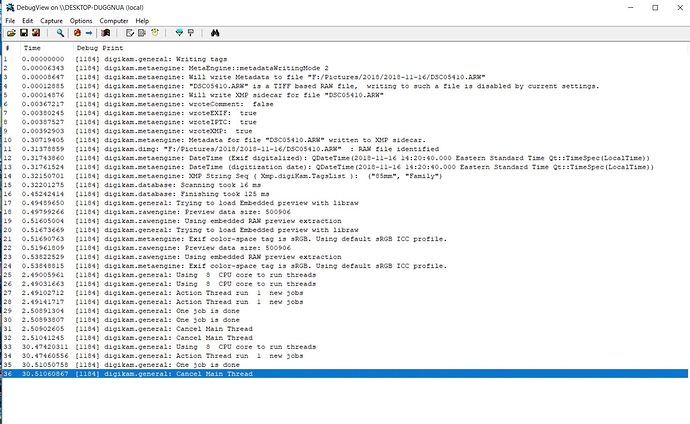Open Filter/Highlight using the funnel icon

click(x=179, y=33)
